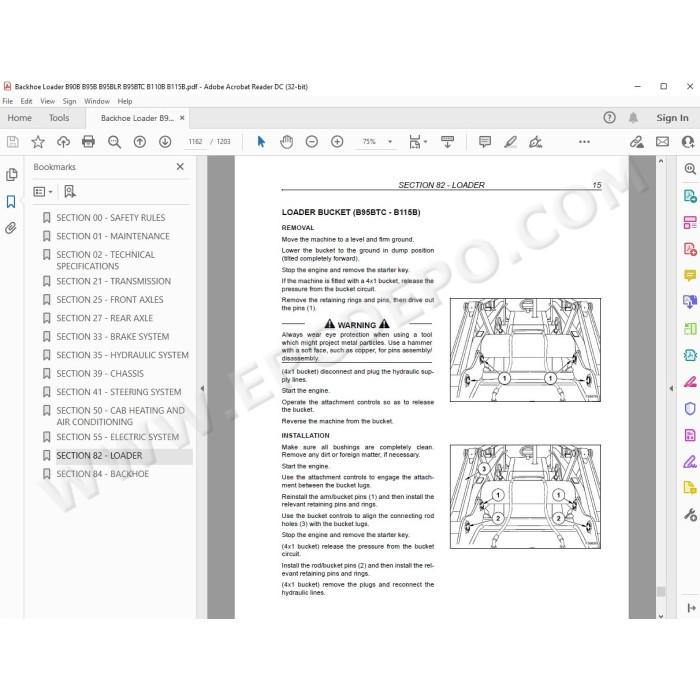Open the Sign menu

69,101
